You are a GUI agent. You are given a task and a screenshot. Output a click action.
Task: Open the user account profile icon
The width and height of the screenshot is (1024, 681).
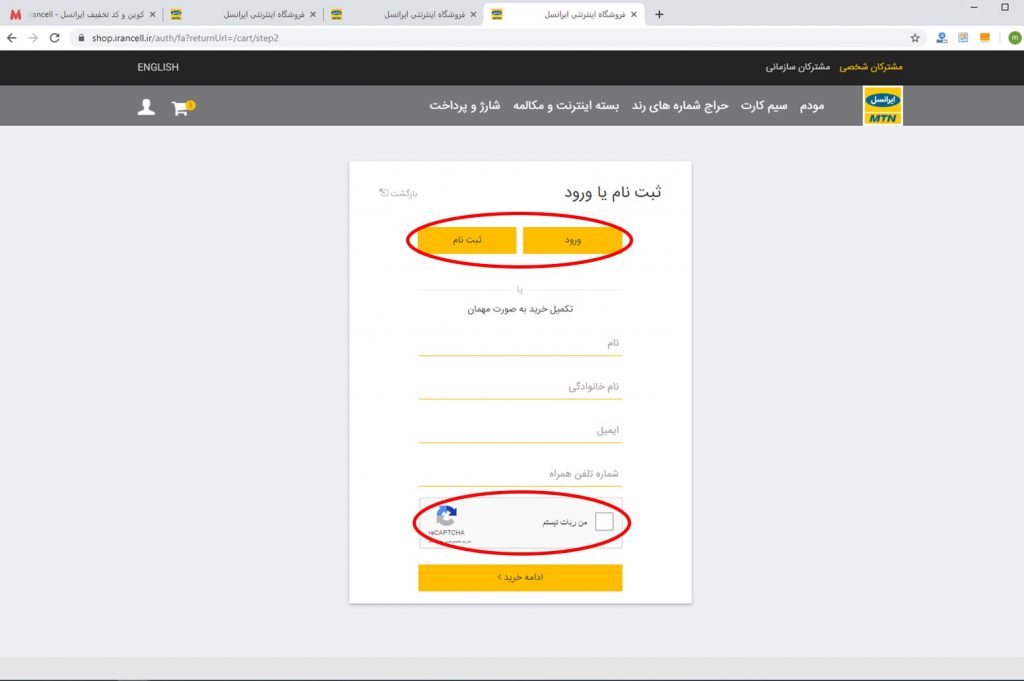tap(146, 107)
